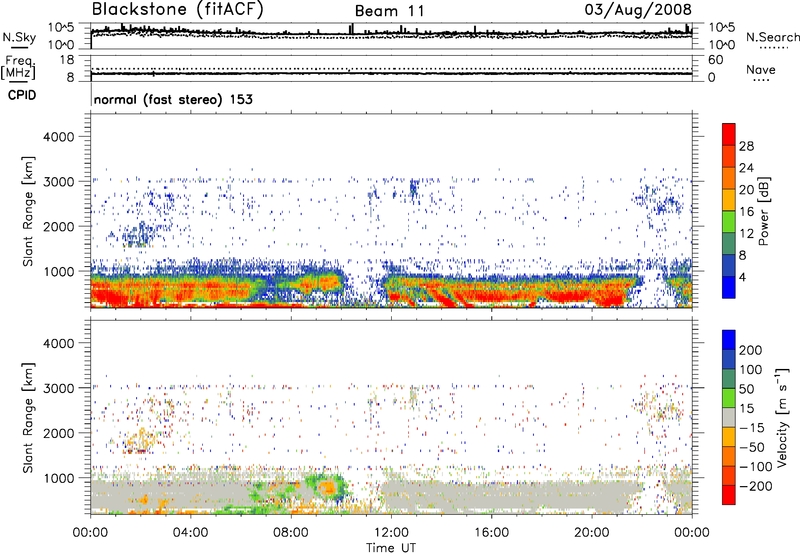Click the '20:00' time axis tick

591,533
